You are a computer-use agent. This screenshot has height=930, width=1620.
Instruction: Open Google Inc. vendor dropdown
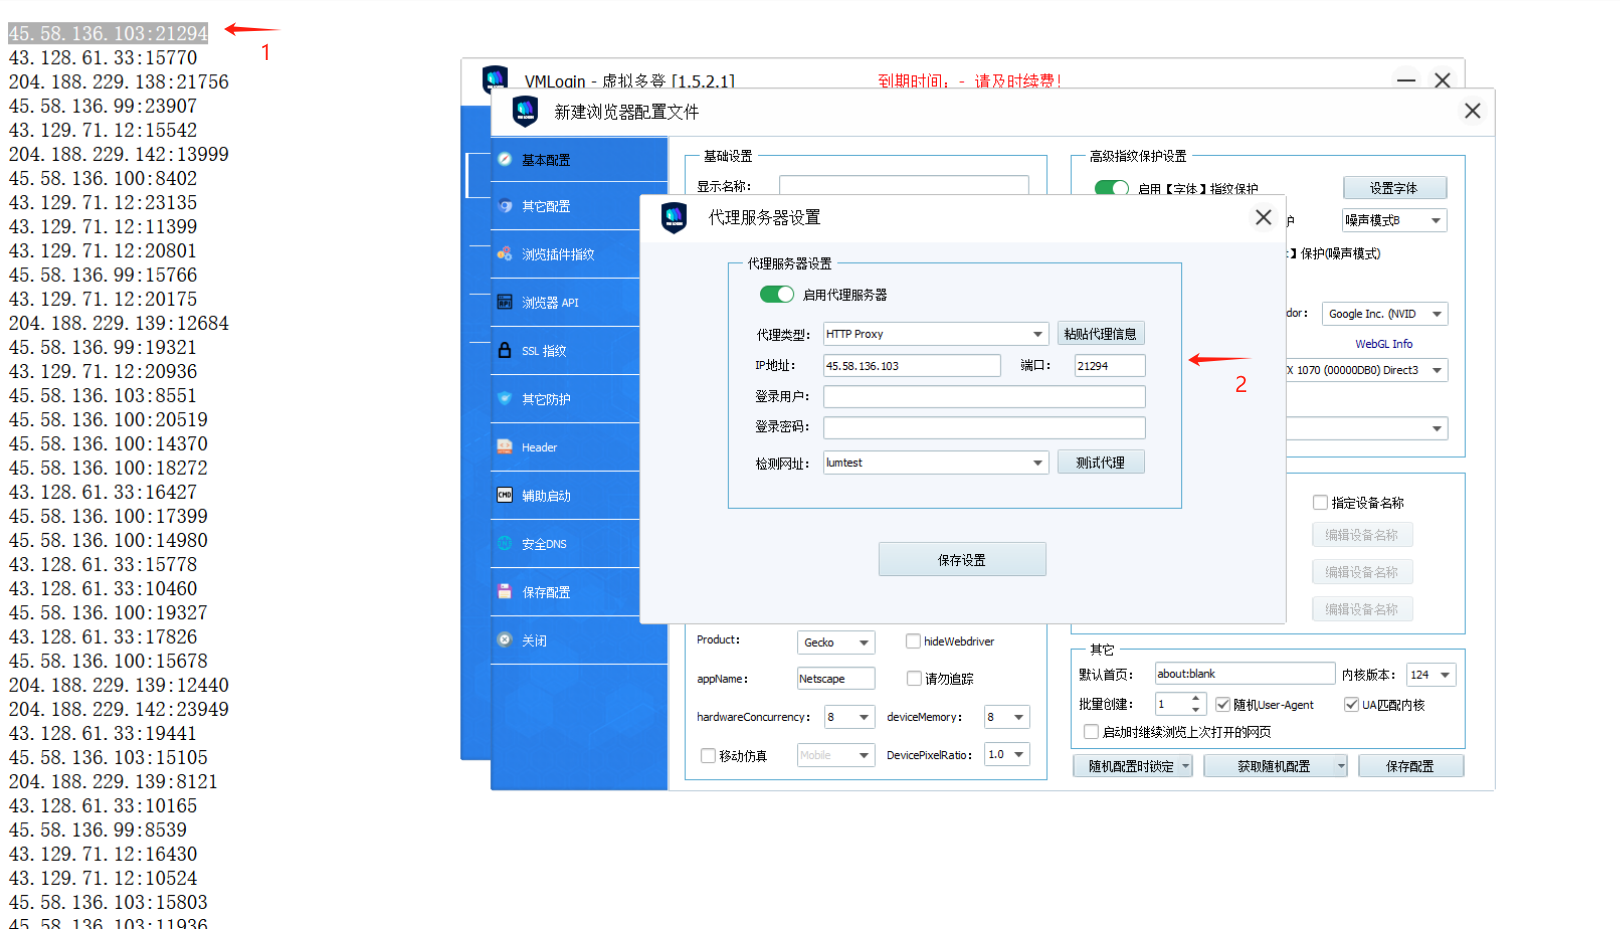point(1385,314)
